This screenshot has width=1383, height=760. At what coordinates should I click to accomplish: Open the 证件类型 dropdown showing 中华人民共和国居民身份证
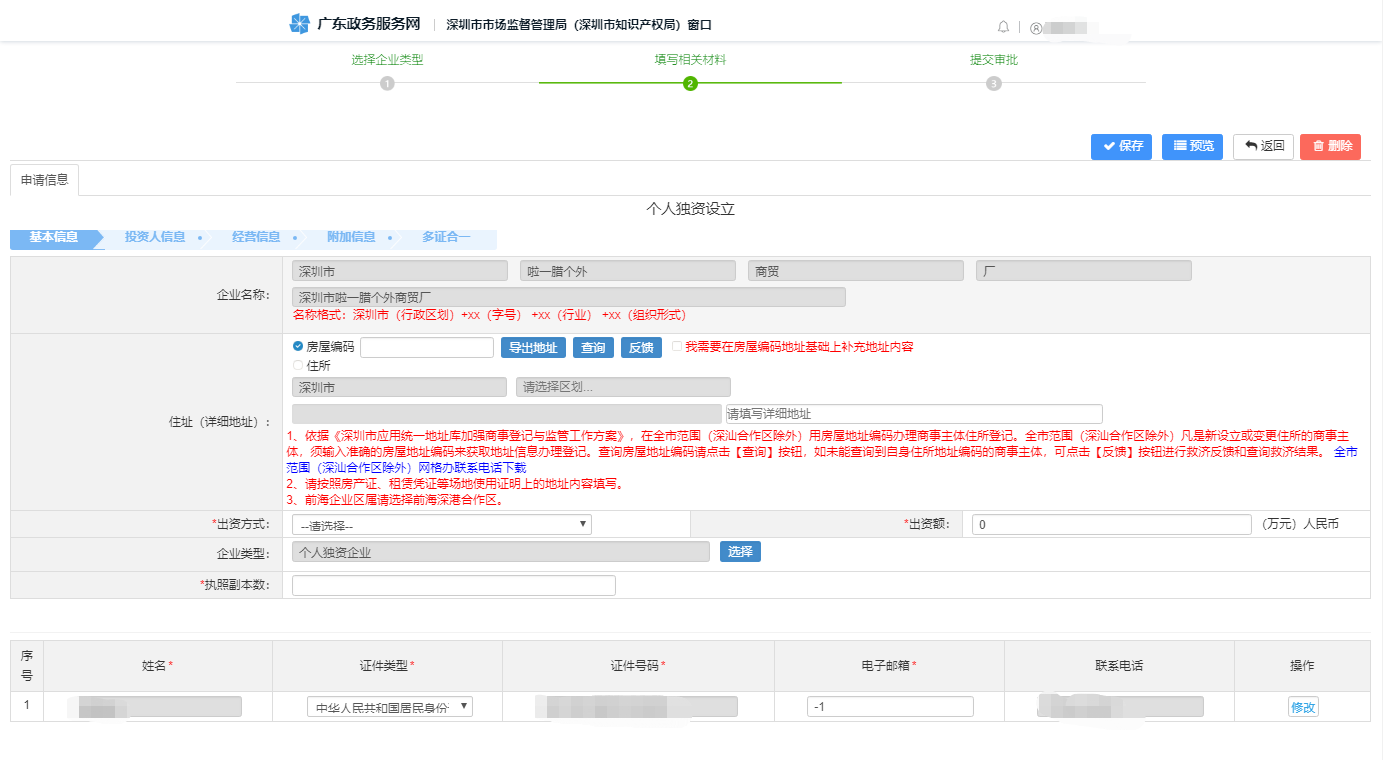pyautogui.click(x=387, y=705)
